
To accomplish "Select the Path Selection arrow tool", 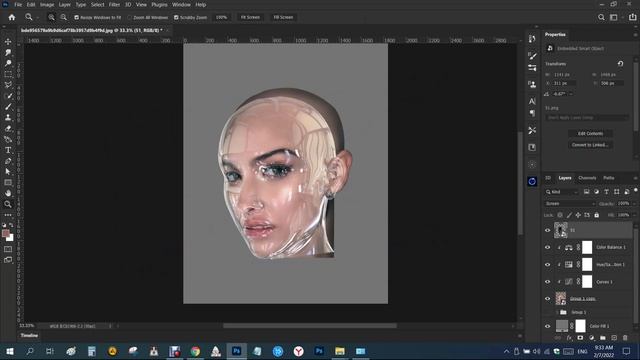I will (x=8, y=172).
